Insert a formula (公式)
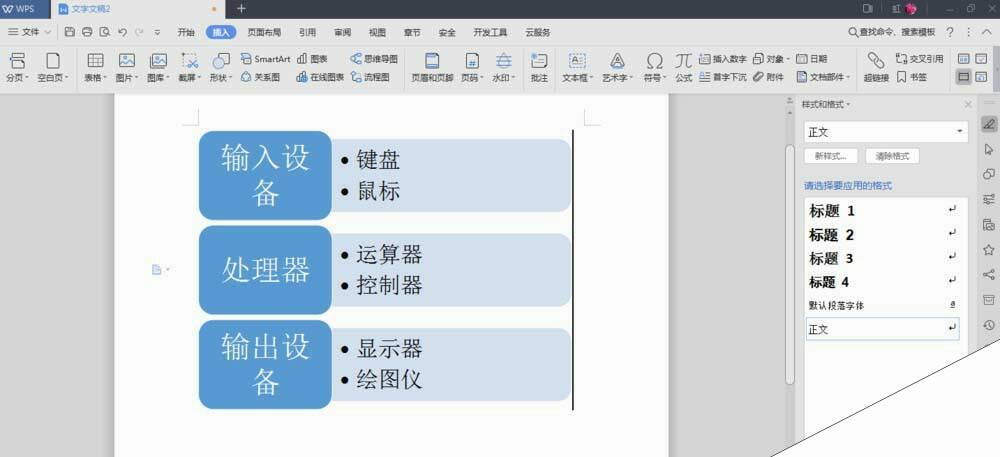Viewport: 1000px width, 457px height. (684, 68)
